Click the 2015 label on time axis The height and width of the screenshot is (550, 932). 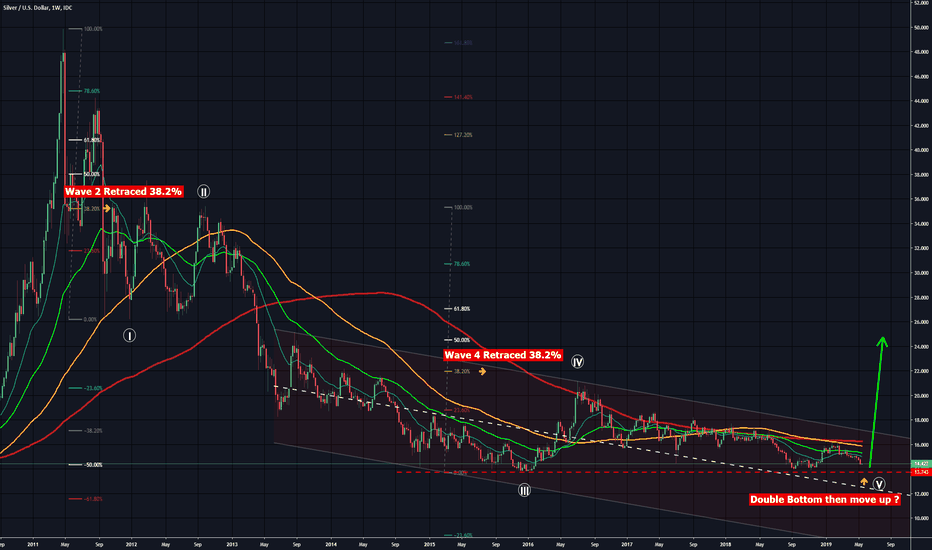click(x=430, y=544)
